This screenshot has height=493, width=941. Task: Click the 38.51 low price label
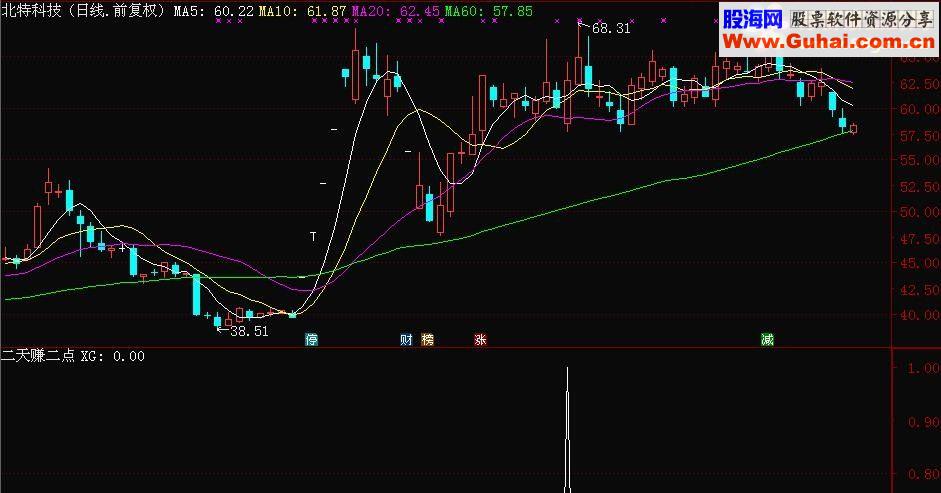[x=249, y=331]
